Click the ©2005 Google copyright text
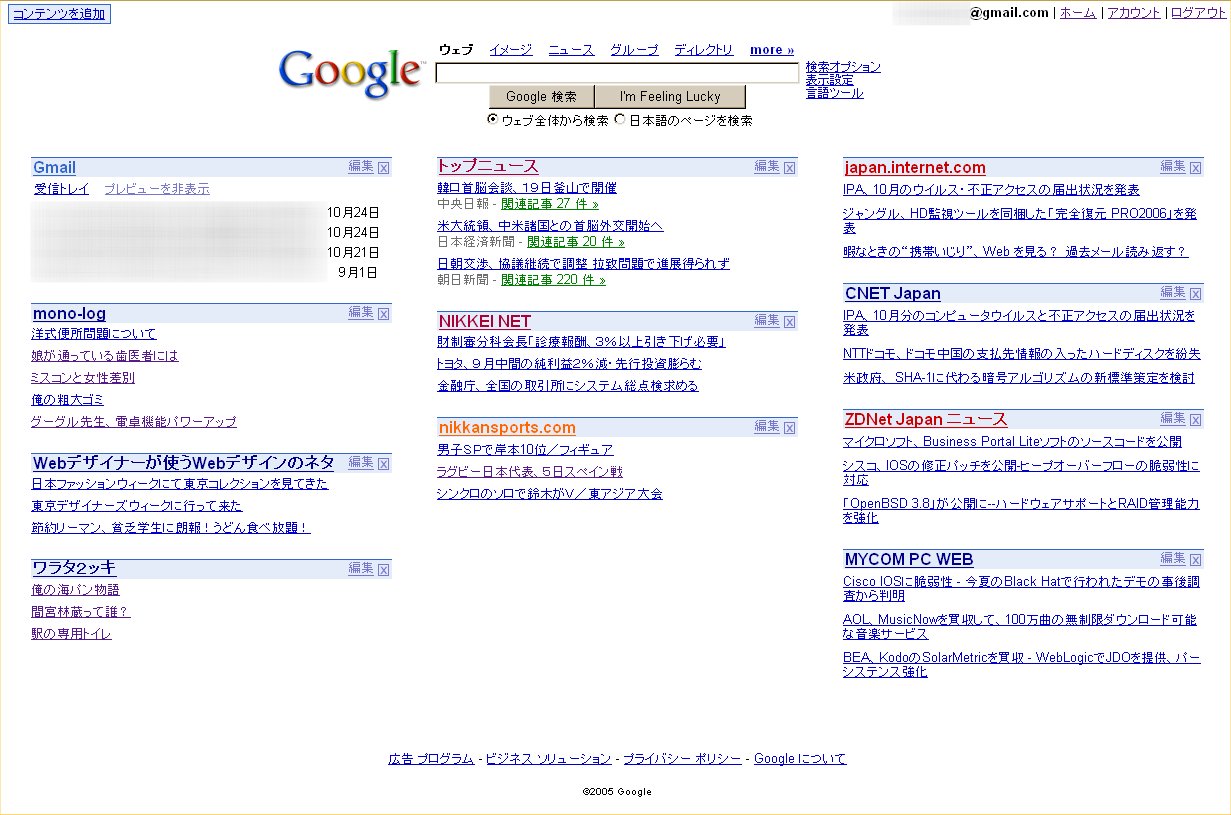1231x815 pixels. click(x=617, y=792)
